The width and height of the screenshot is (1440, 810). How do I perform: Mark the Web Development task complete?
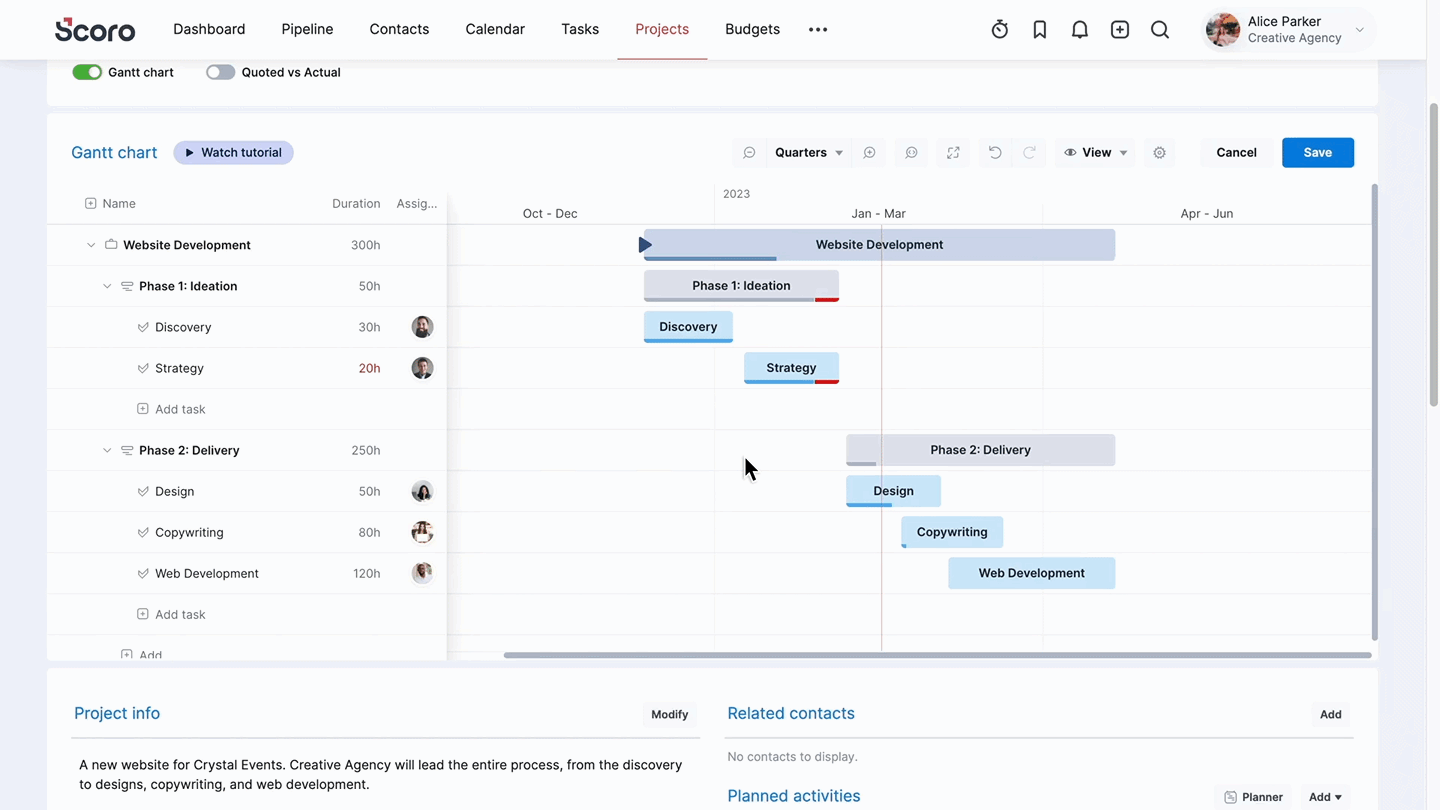click(x=143, y=573)
